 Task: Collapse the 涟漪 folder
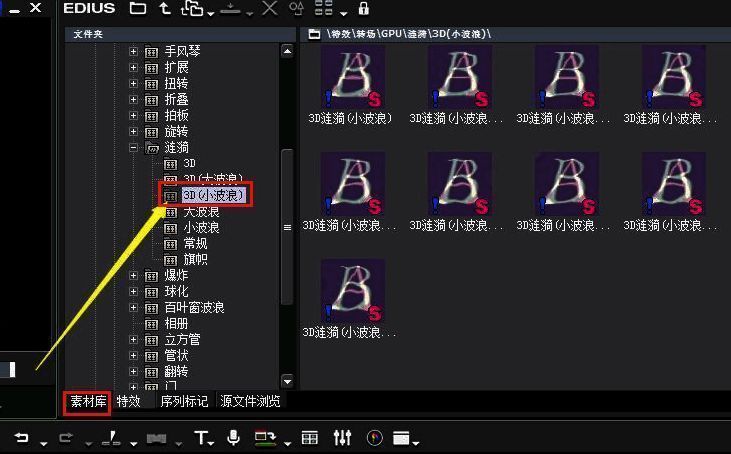point(133,148)
